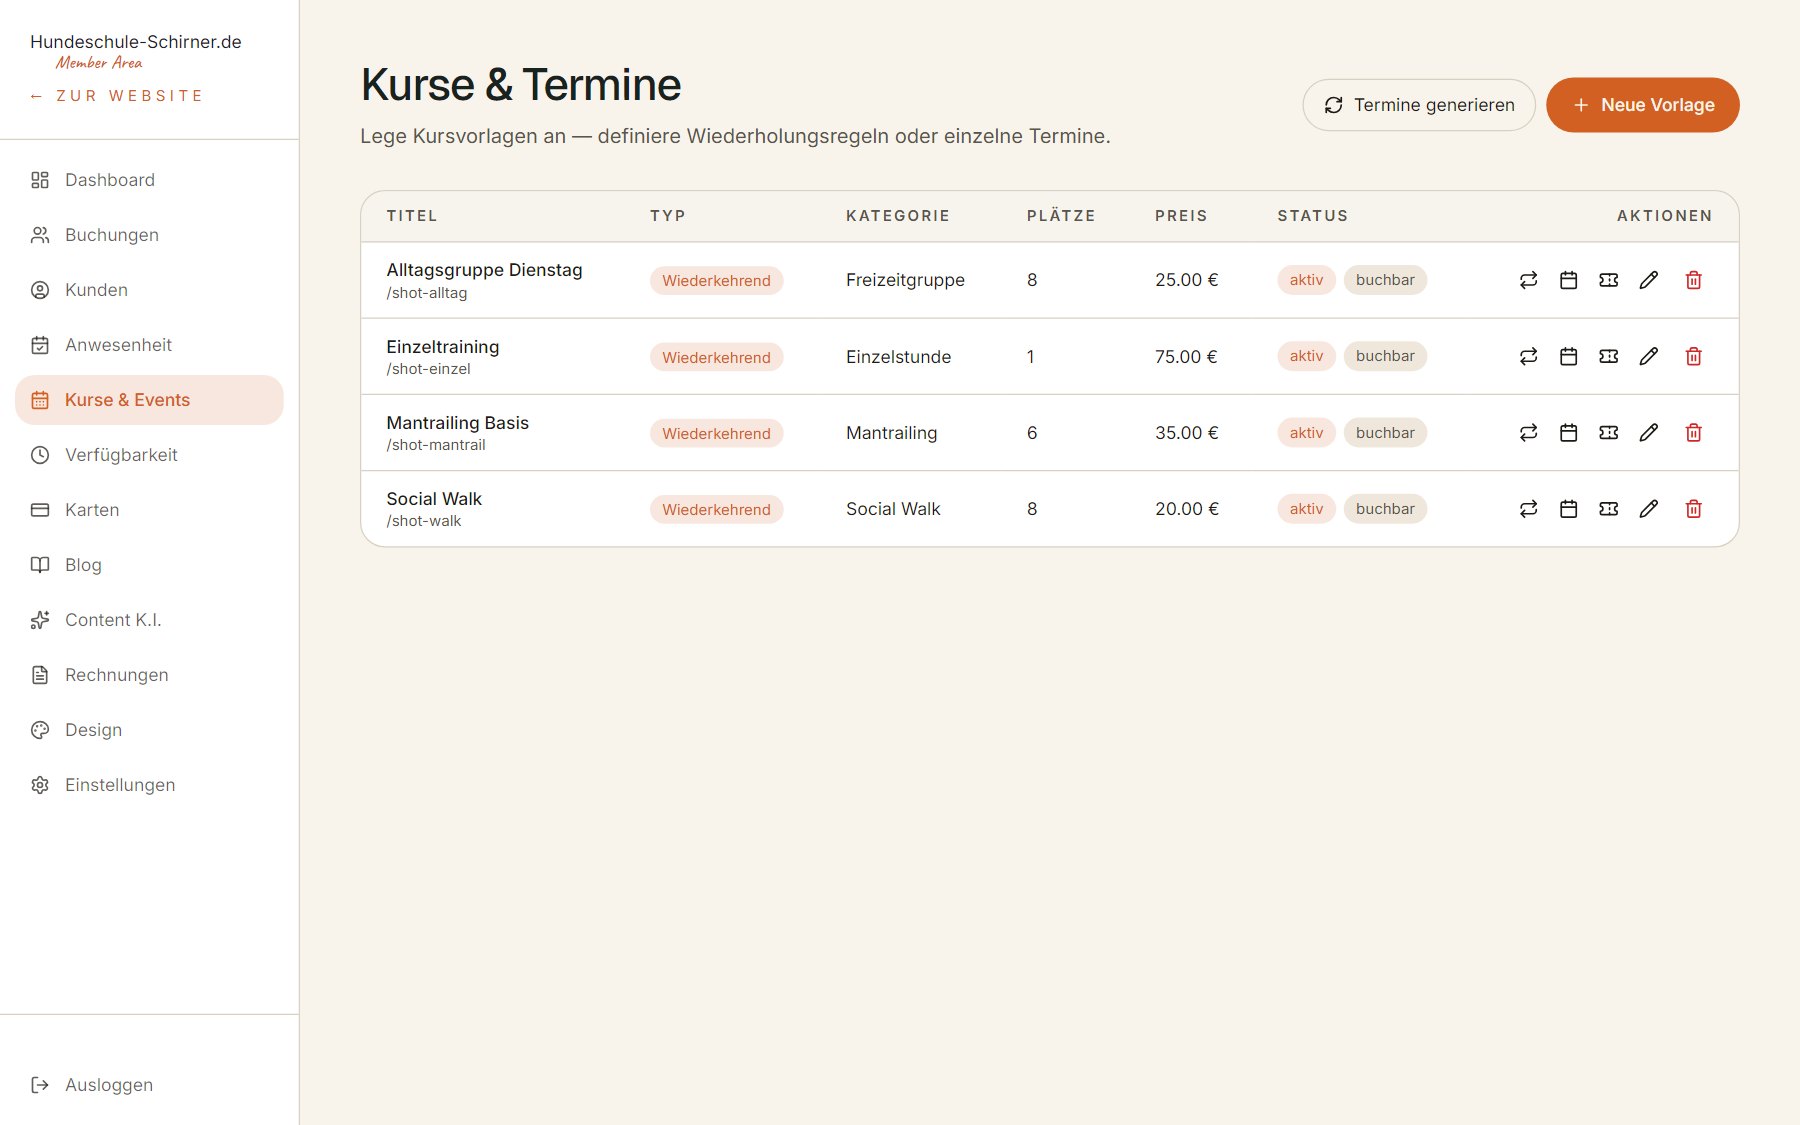This screenshot has height=1125, width=1800.
Task: Click the Alltagsgruppe Dienstag title text
Action: [484, 270]
